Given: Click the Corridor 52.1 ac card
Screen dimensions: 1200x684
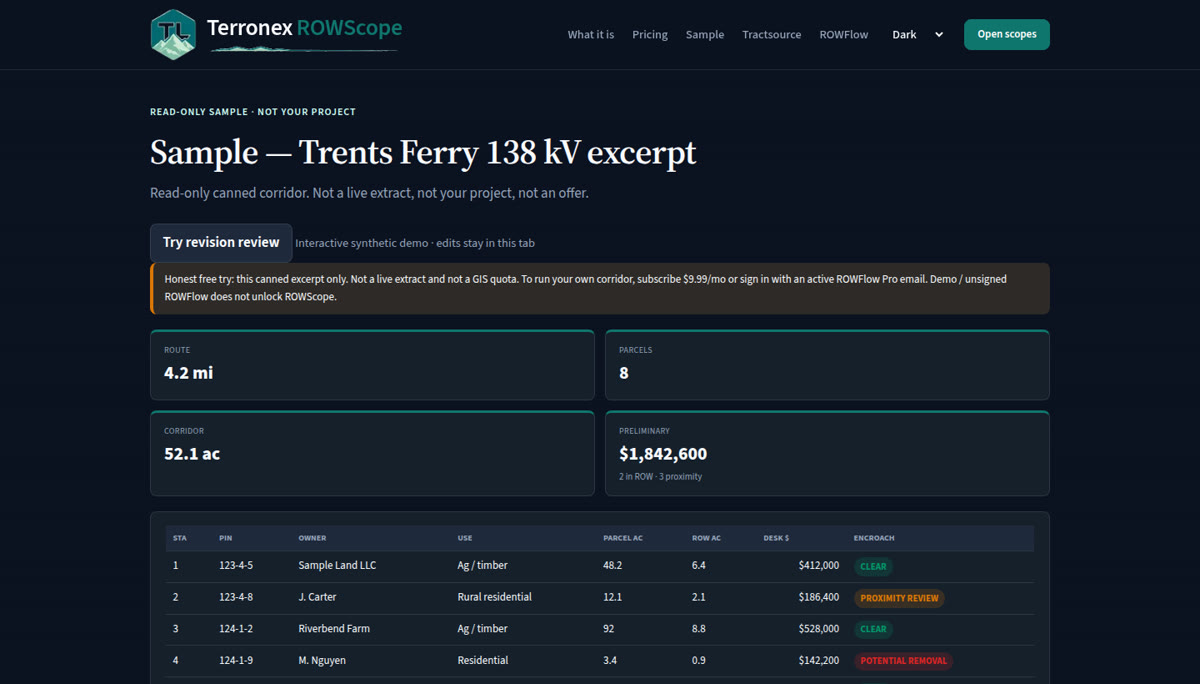Looking at the screenshot, I should pyautogui.click(x=372, y=453).
